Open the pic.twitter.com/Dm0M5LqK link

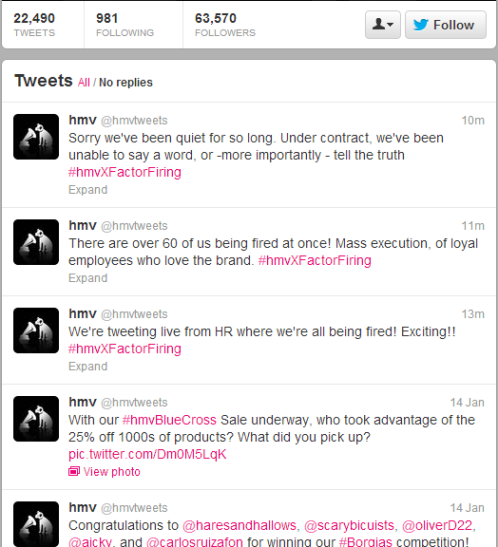[147, 454]
